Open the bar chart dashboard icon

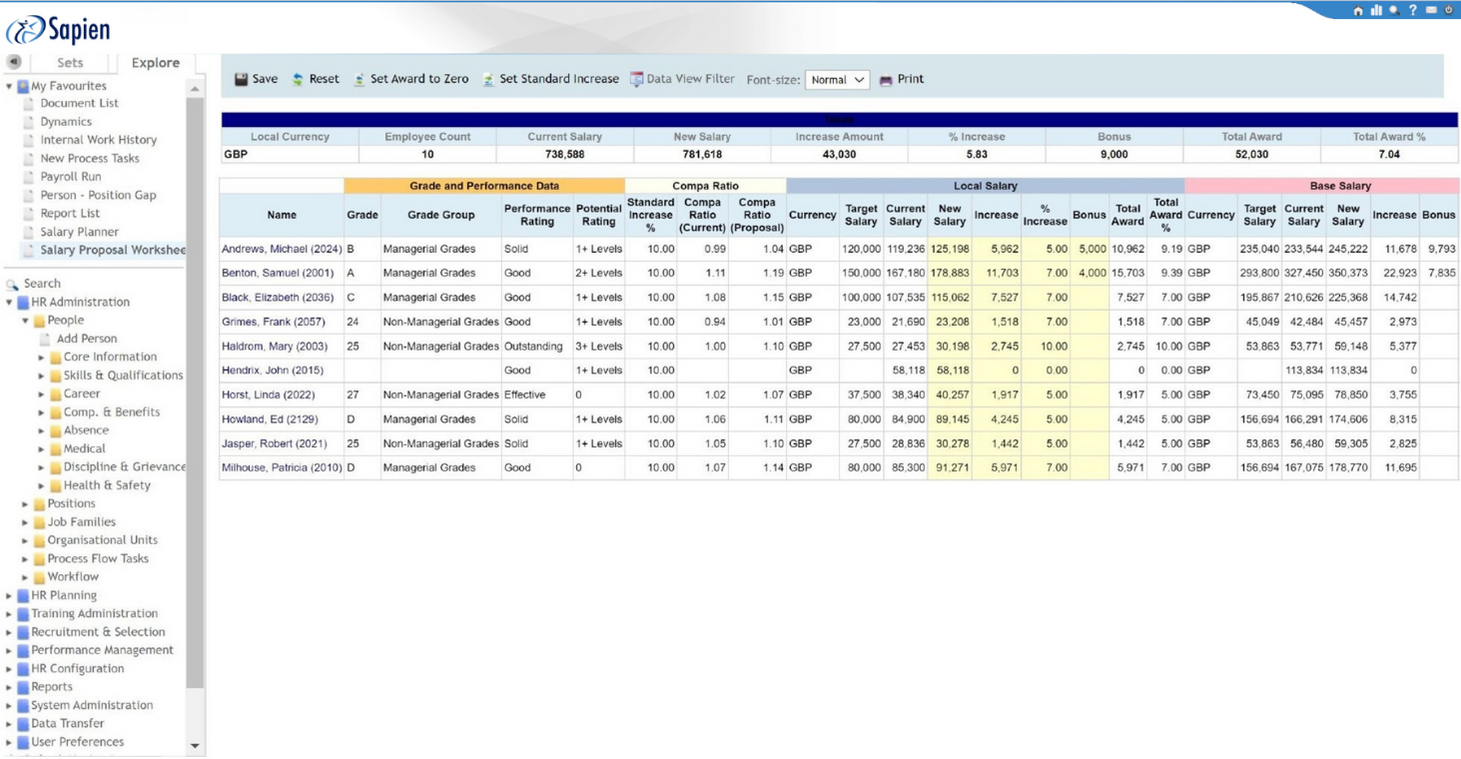click(x=1376, y=11)
